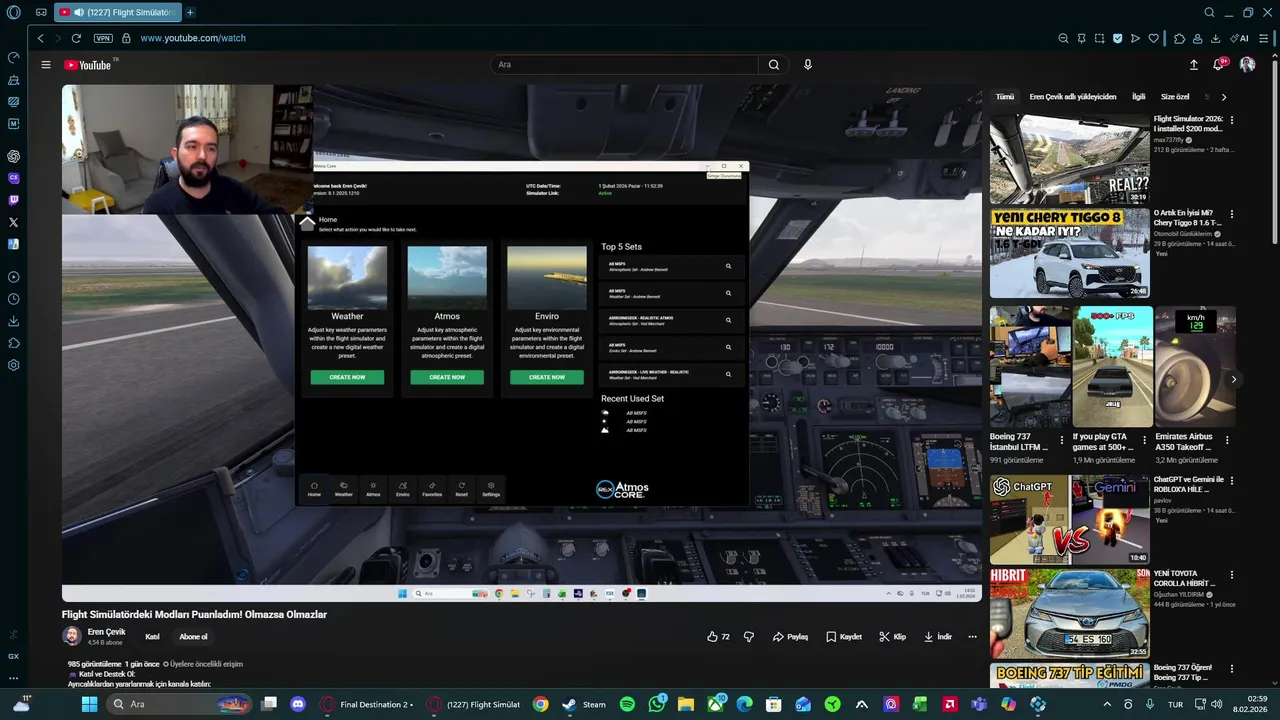Download the video via İndir
Viewport: 1280px width, 720px height.
[937, 637]
